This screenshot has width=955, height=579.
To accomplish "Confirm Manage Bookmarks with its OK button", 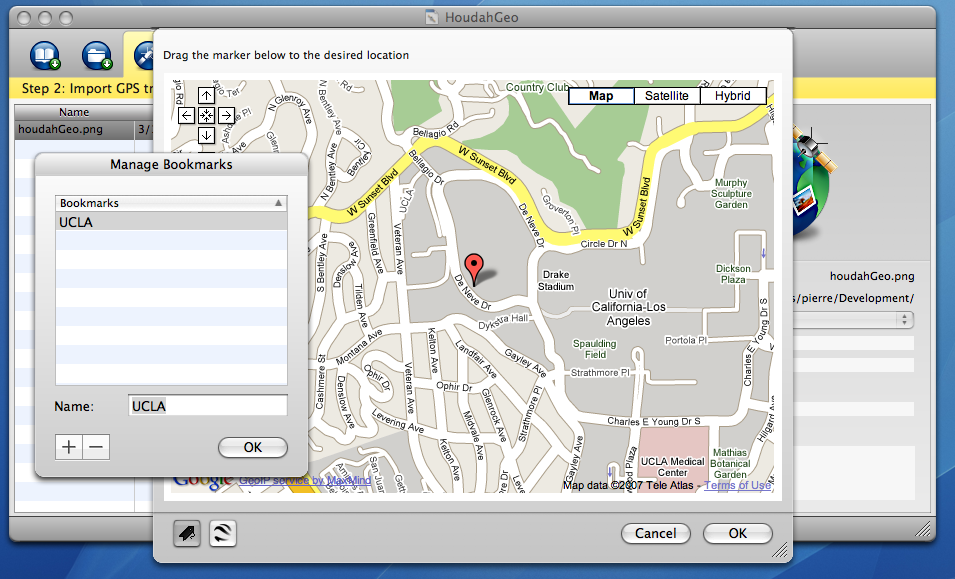I will click(253, 447).
